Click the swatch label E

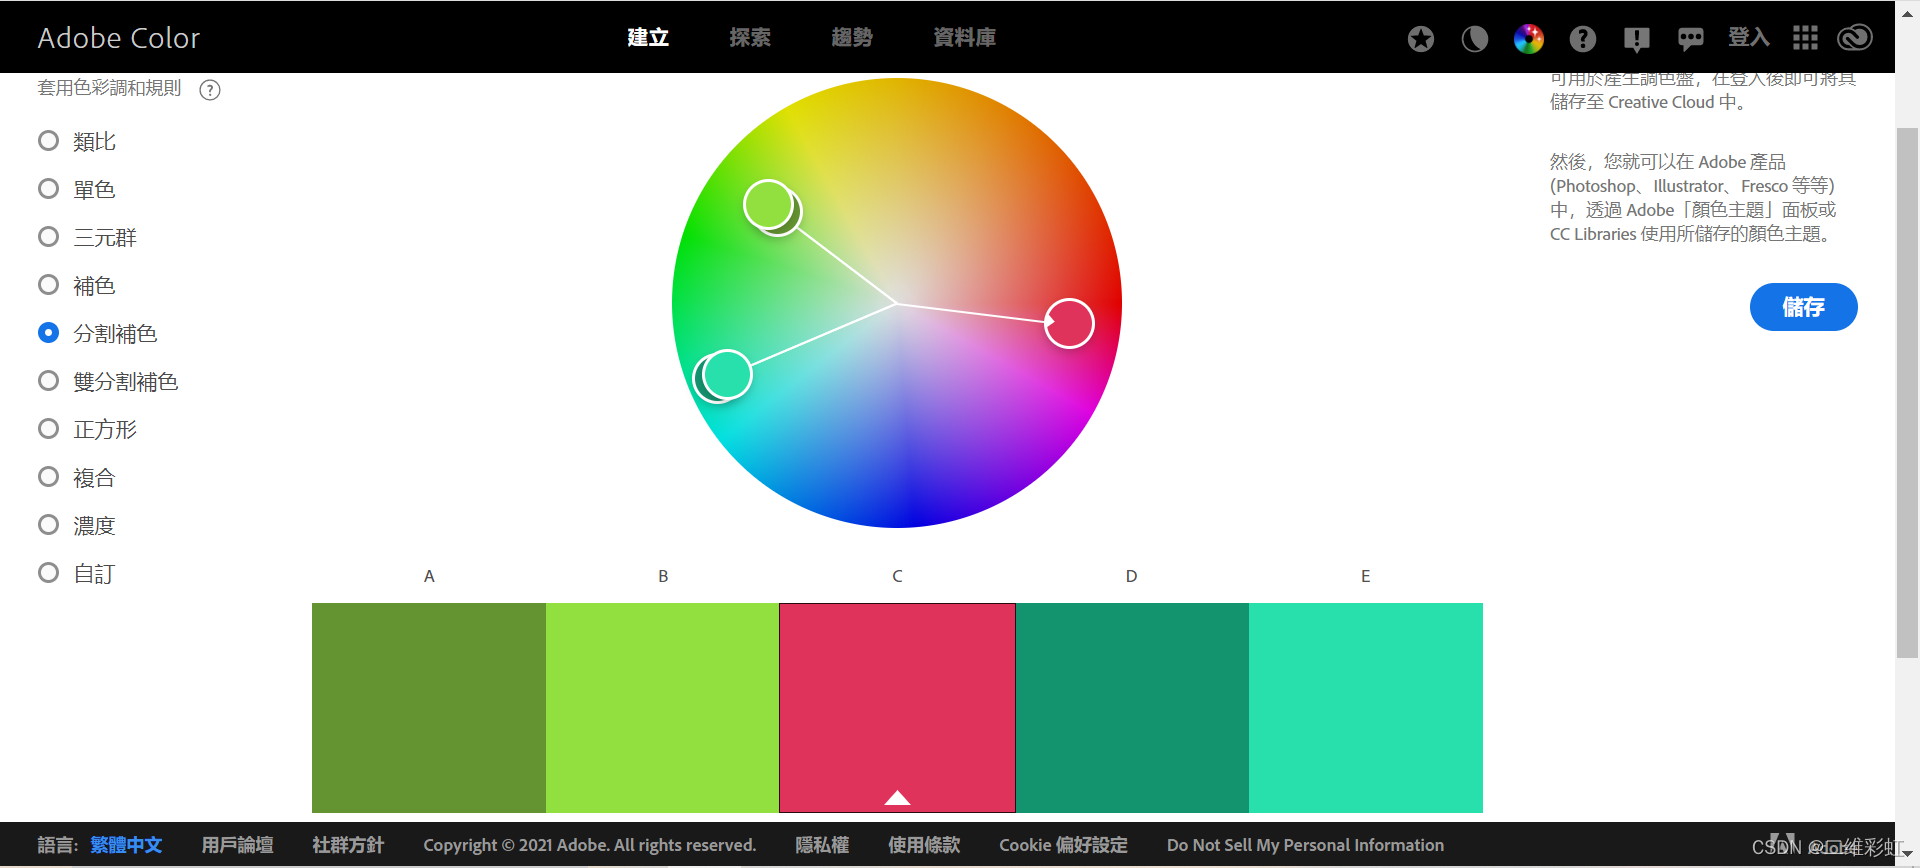[1365, 576]
